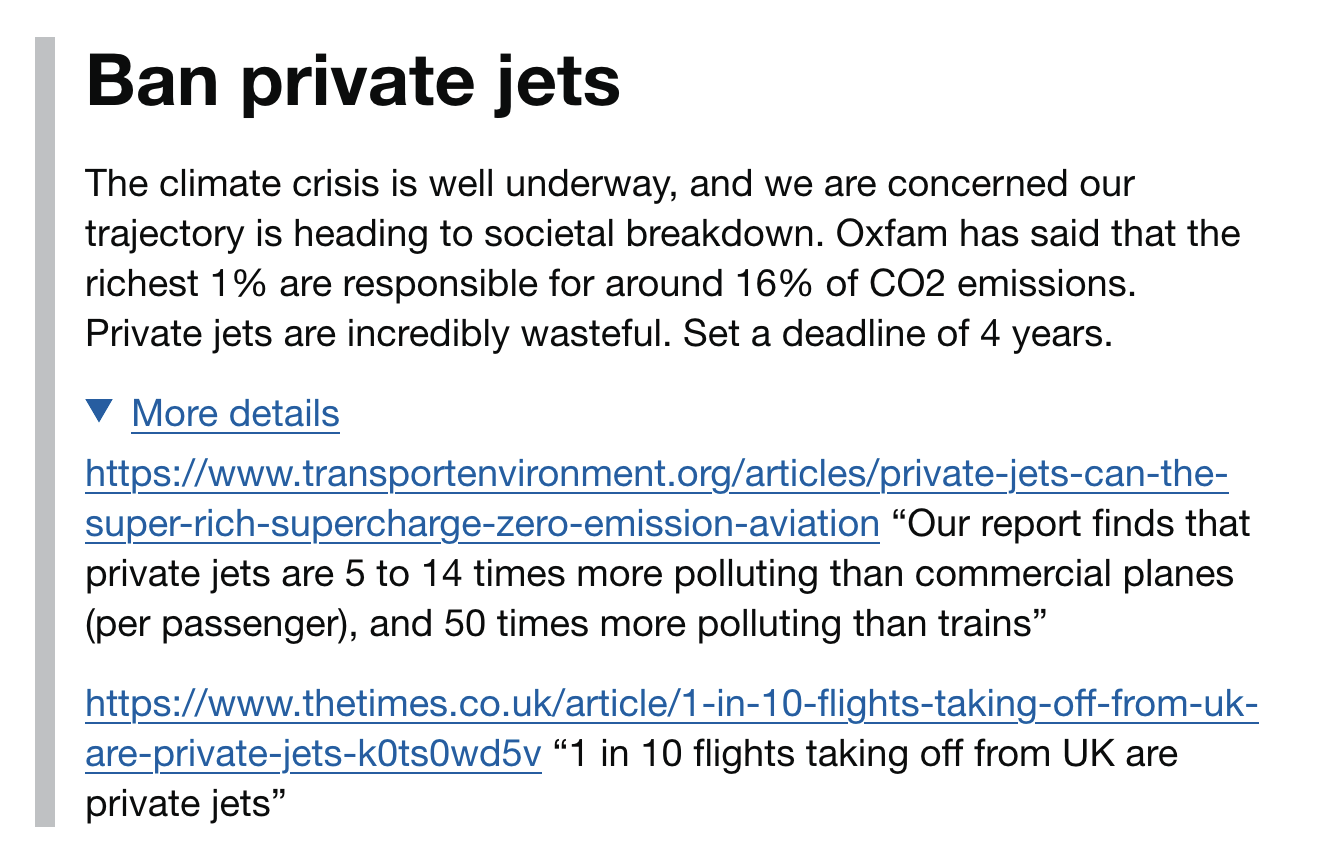
Task: Open the transportenvironment.org article link
Action: 656,473
